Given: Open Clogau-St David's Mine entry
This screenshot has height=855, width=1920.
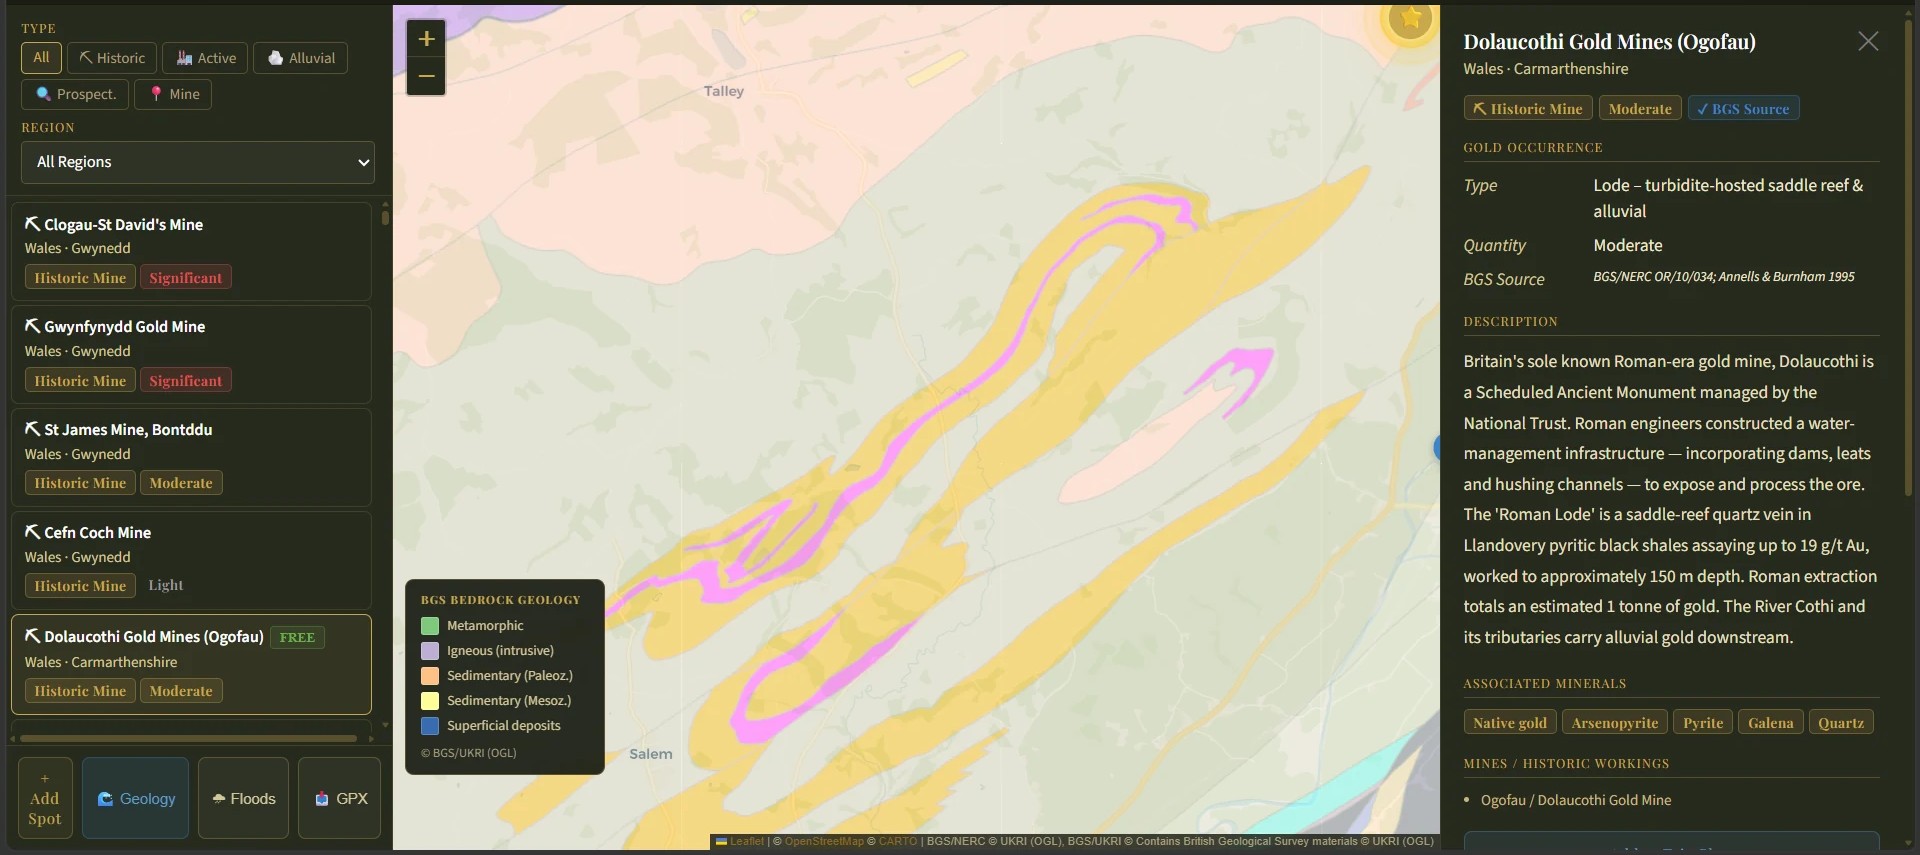Looking at the screenshot, I should click(191, 251).
